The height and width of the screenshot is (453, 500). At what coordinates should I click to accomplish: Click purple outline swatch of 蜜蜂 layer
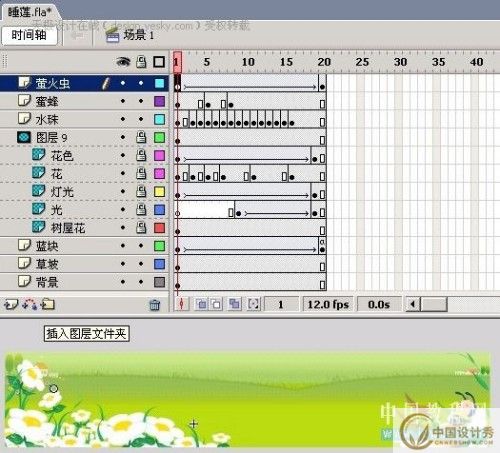point(159,101)
